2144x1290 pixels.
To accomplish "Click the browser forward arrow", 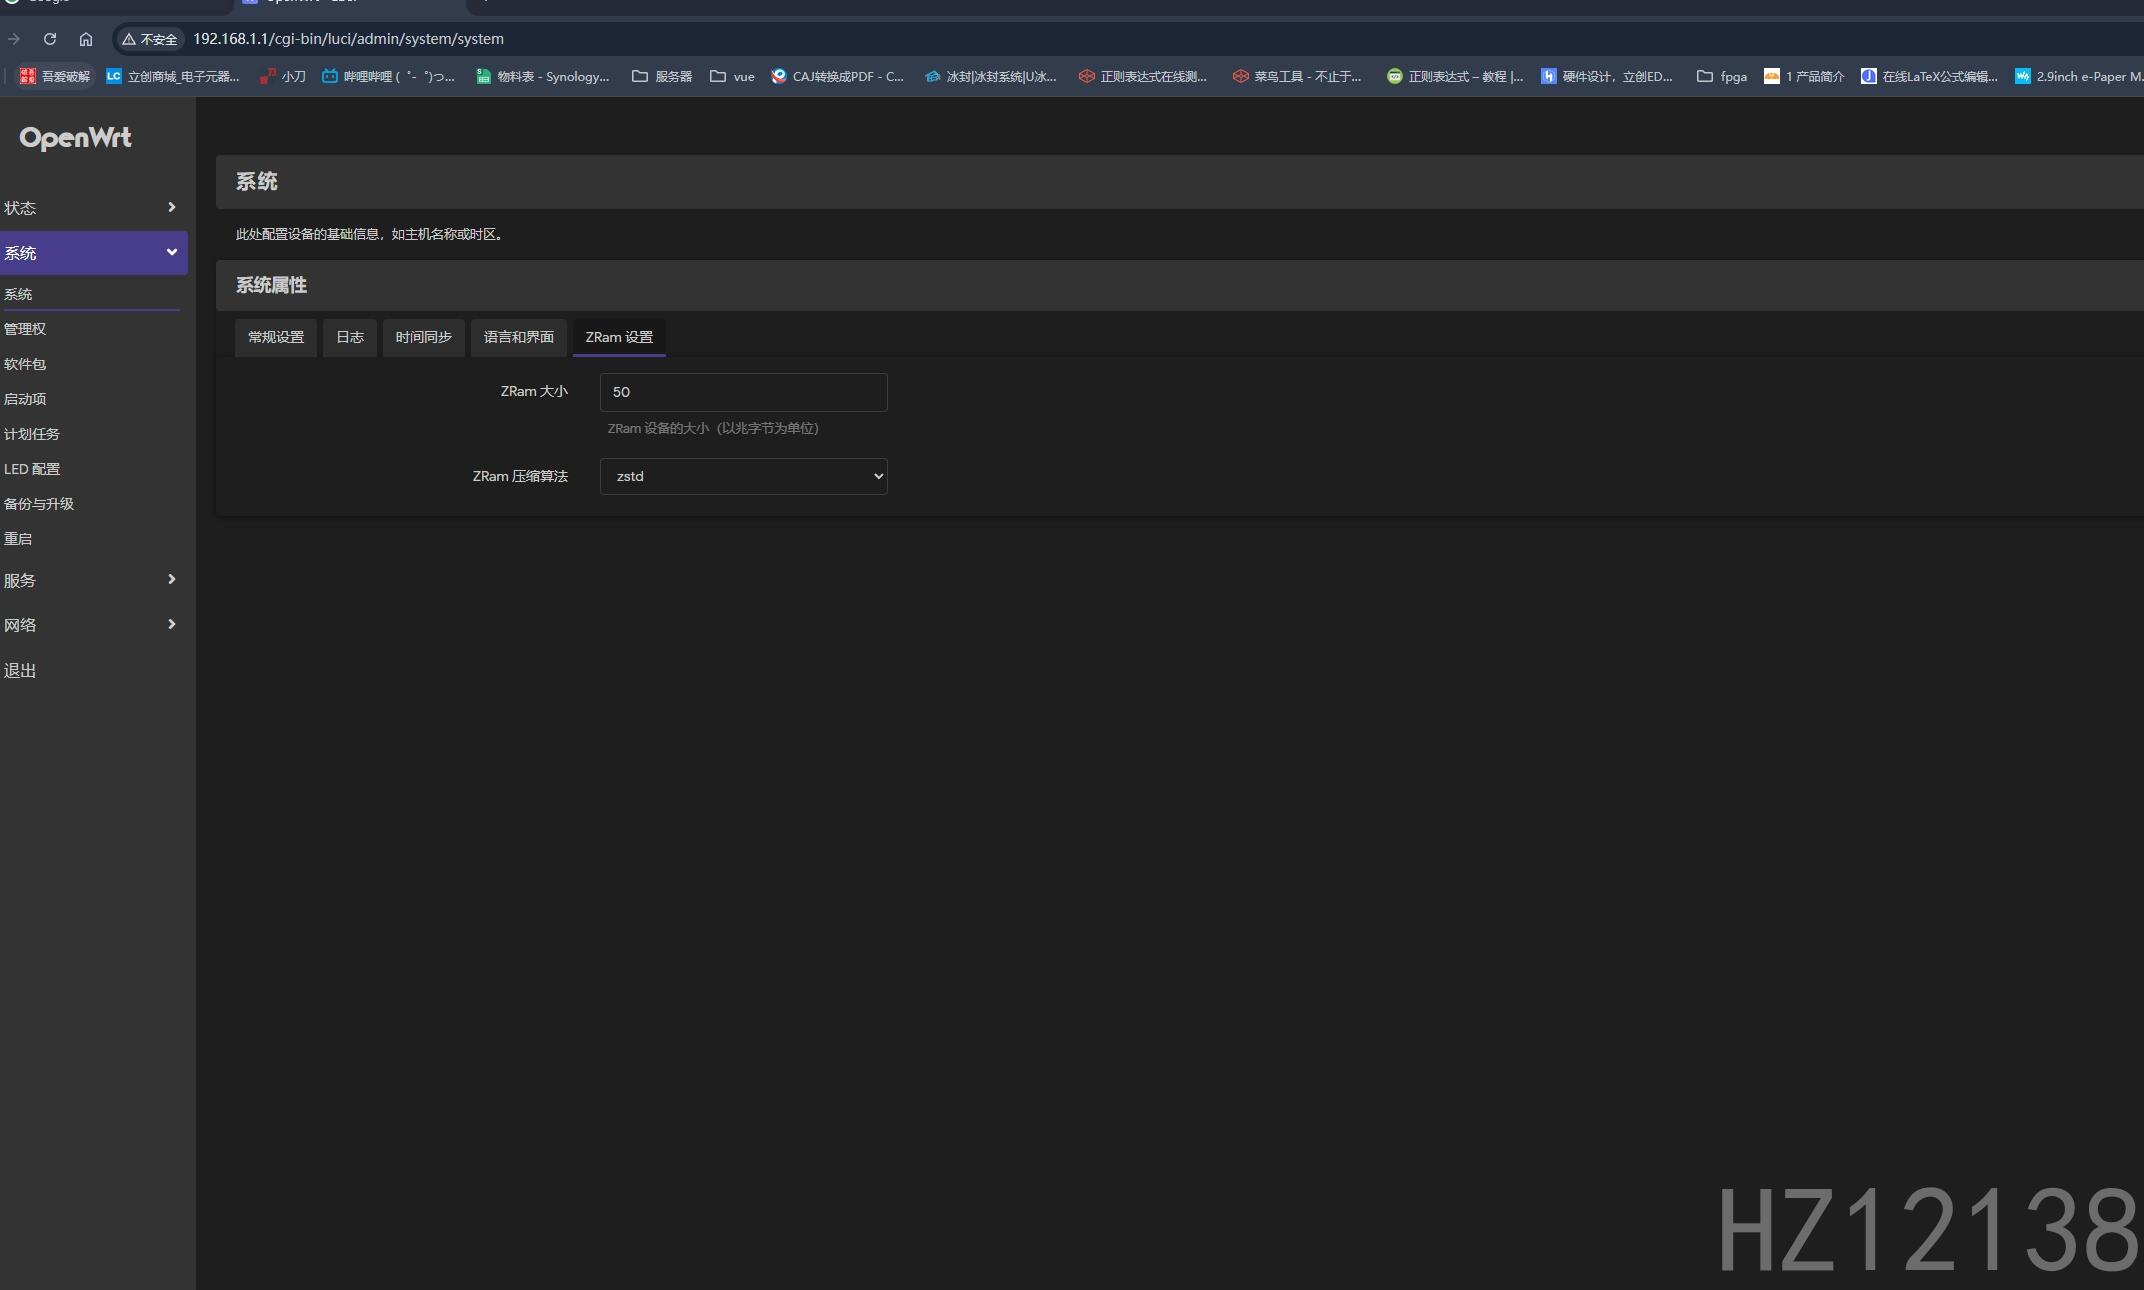I will (14, 39).
